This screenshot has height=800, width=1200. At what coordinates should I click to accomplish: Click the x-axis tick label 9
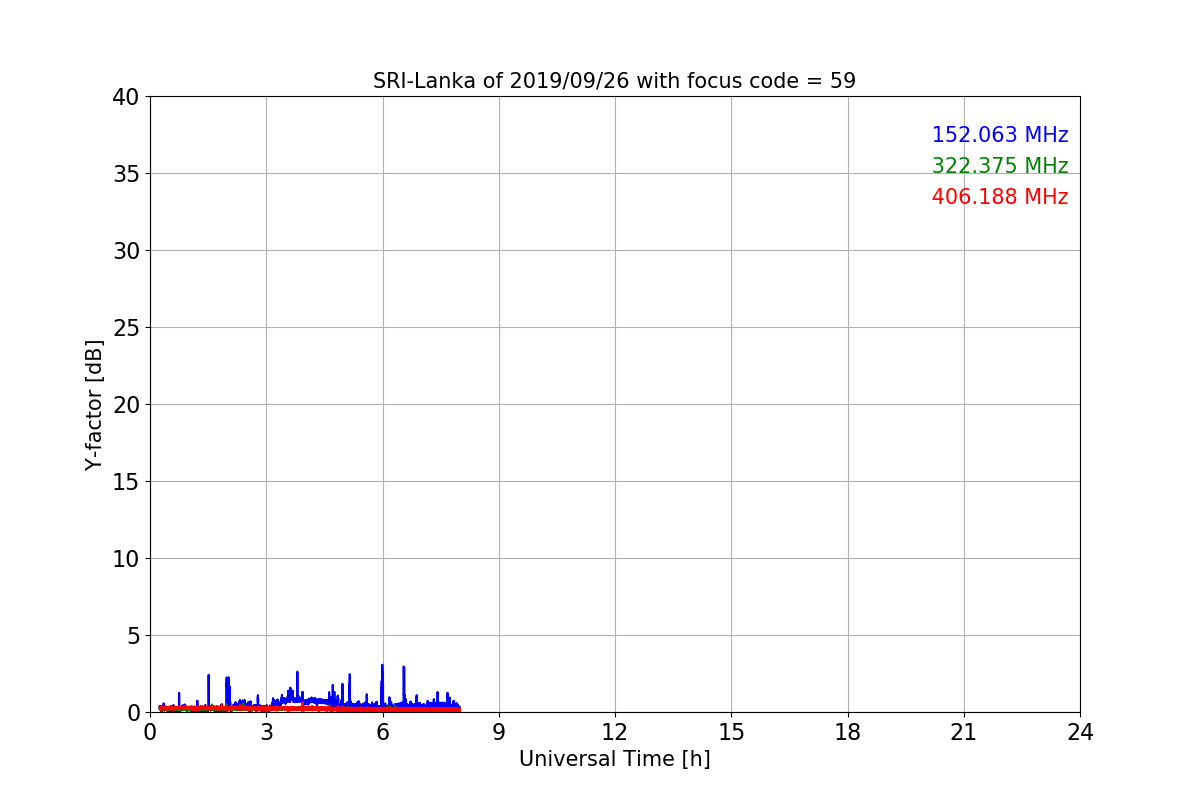(498, 732)
